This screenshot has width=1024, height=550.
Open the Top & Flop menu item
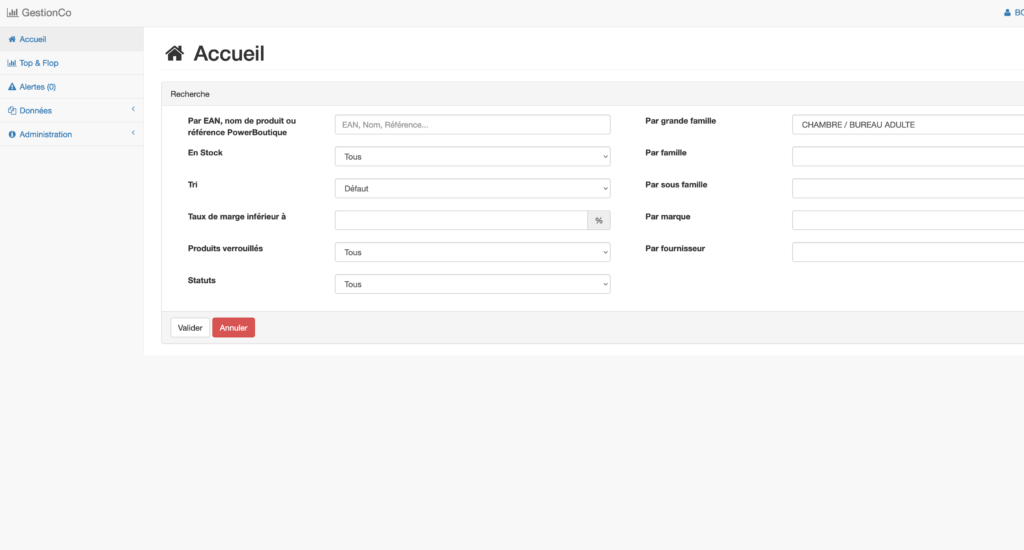click(72, 63)
